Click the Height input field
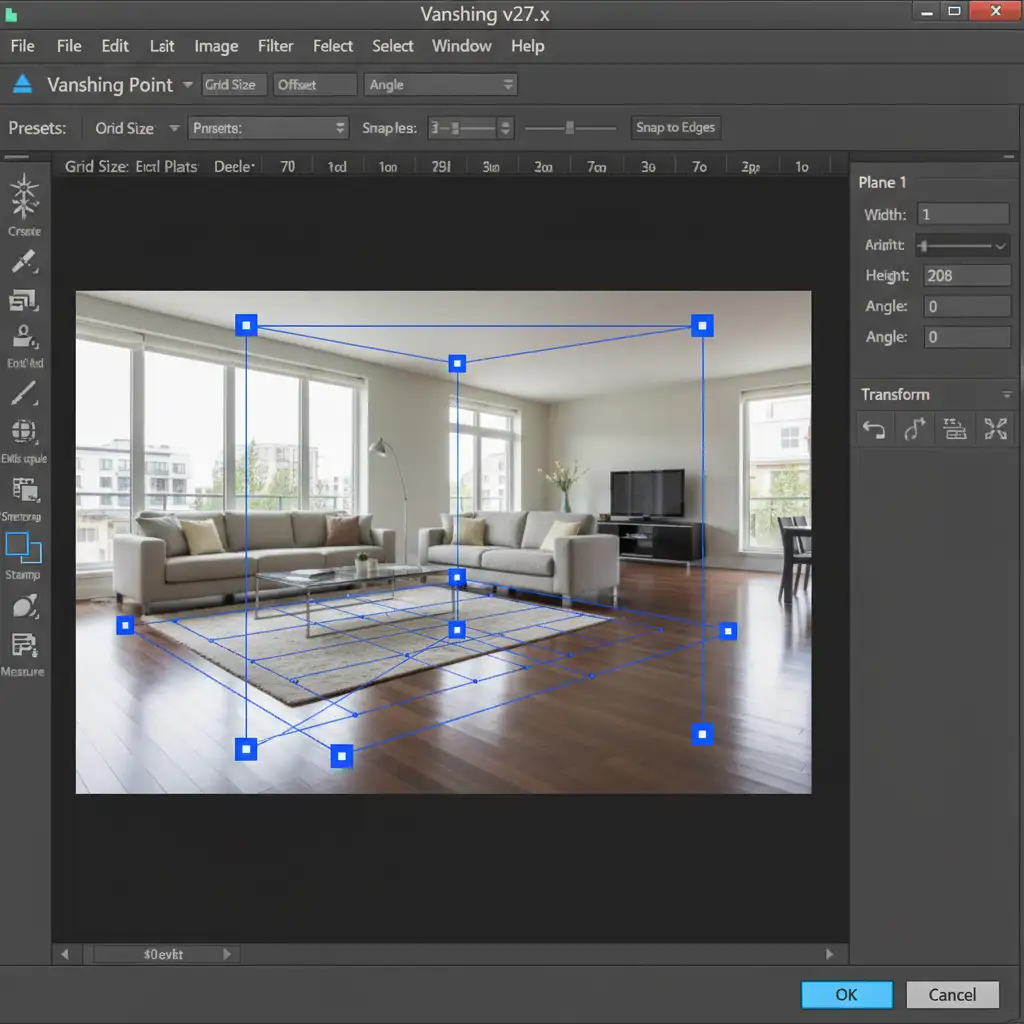Viewport: 1024px width, 1024px height. [966, 276]
